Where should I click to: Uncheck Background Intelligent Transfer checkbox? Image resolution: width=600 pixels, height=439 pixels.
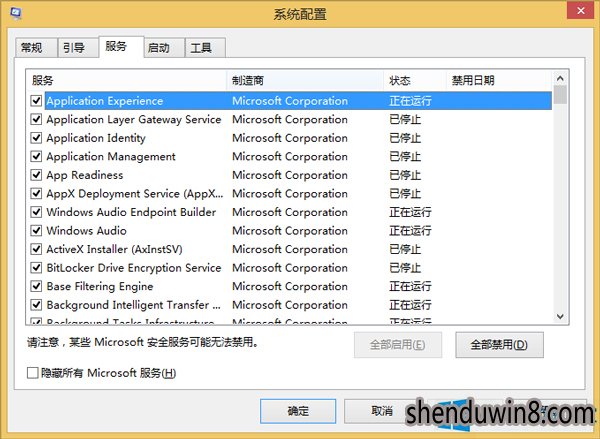tap(36, 304)
